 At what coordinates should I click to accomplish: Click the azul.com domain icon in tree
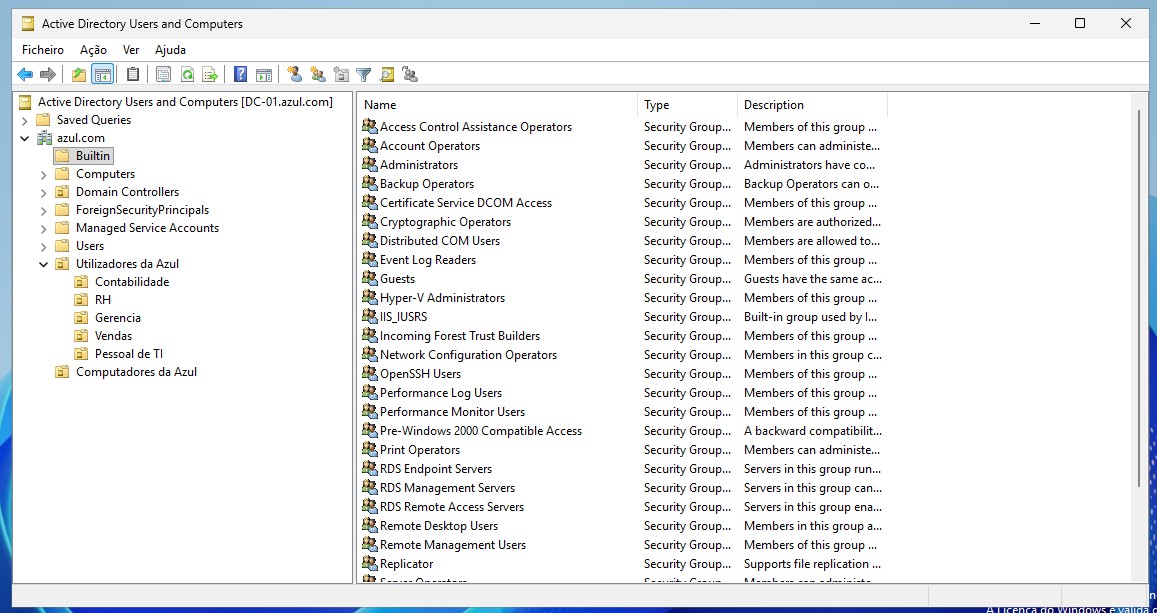44,138
